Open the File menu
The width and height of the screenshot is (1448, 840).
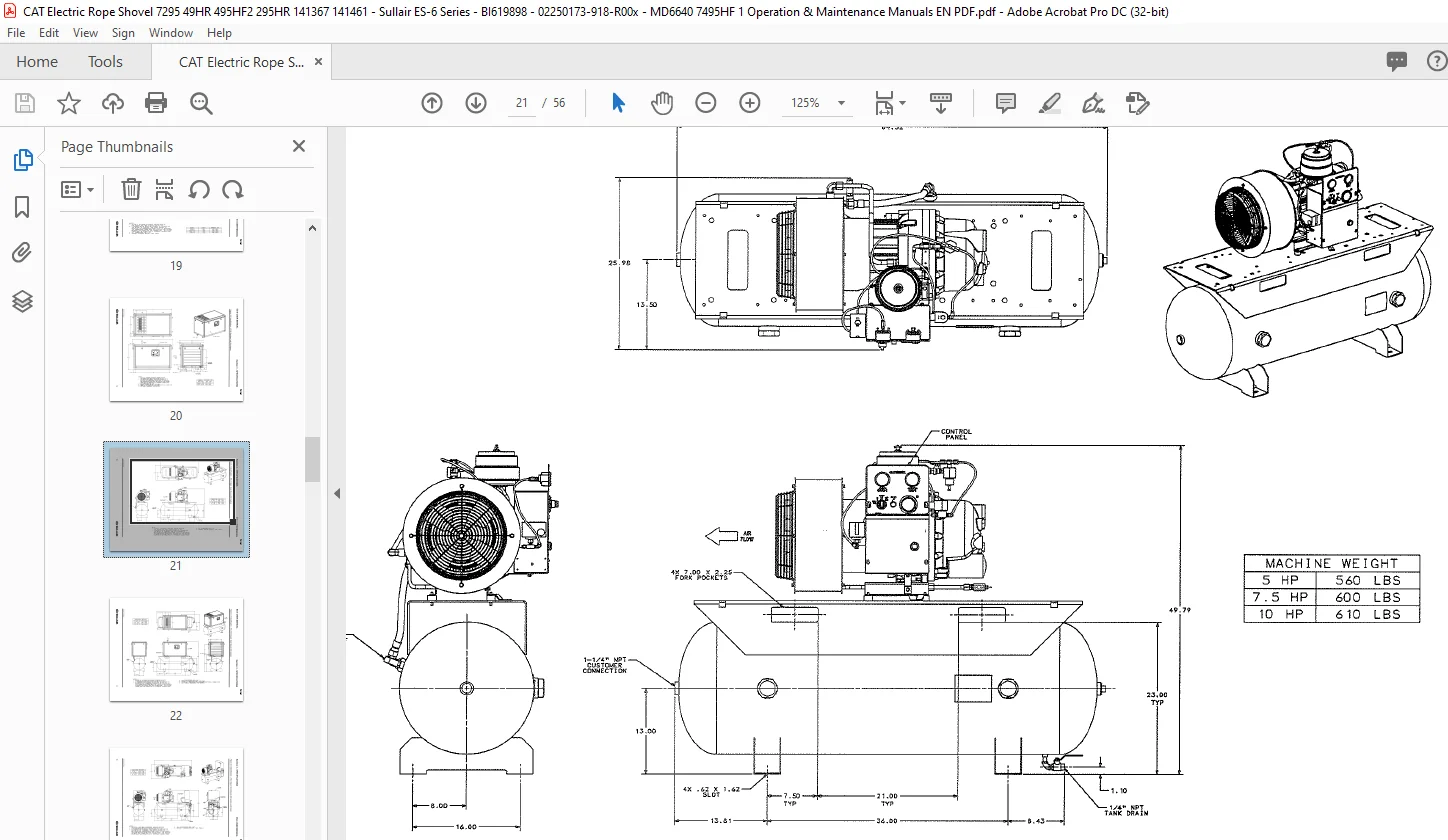tap(16, 33)
